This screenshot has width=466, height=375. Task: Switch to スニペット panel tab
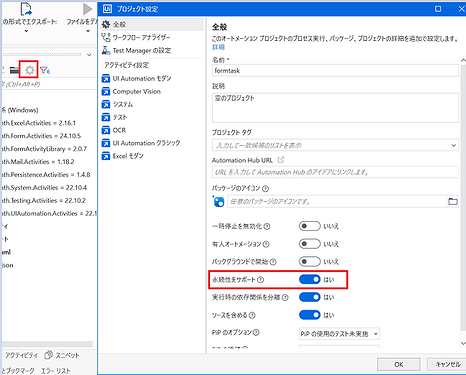[62, 355]
